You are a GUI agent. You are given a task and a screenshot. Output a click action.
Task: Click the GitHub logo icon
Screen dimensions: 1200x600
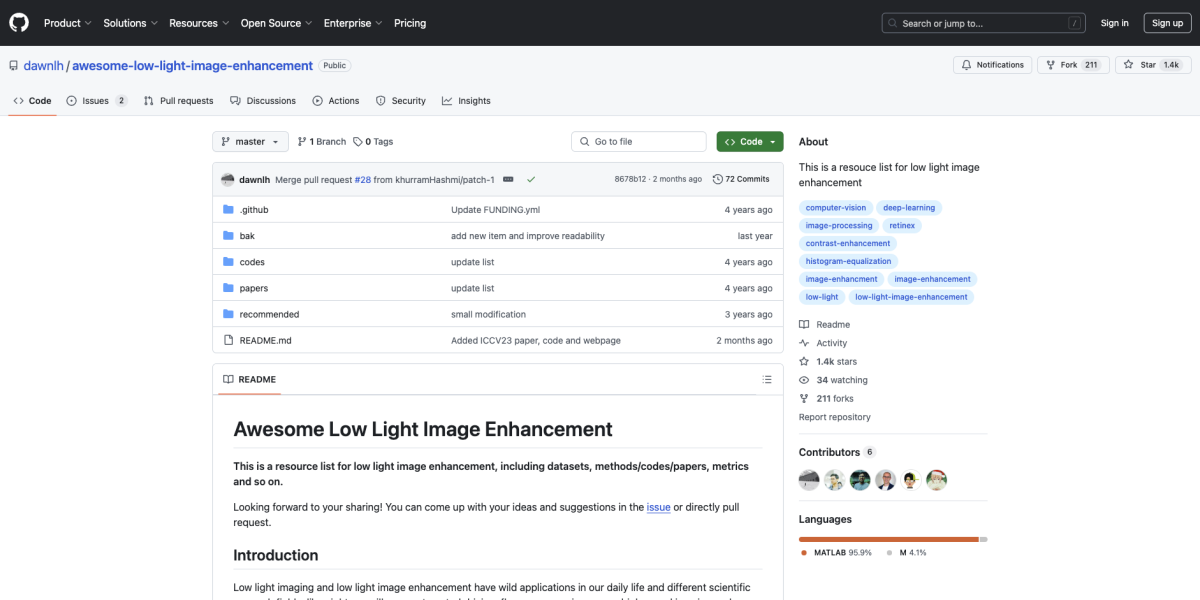click(20, 22)
